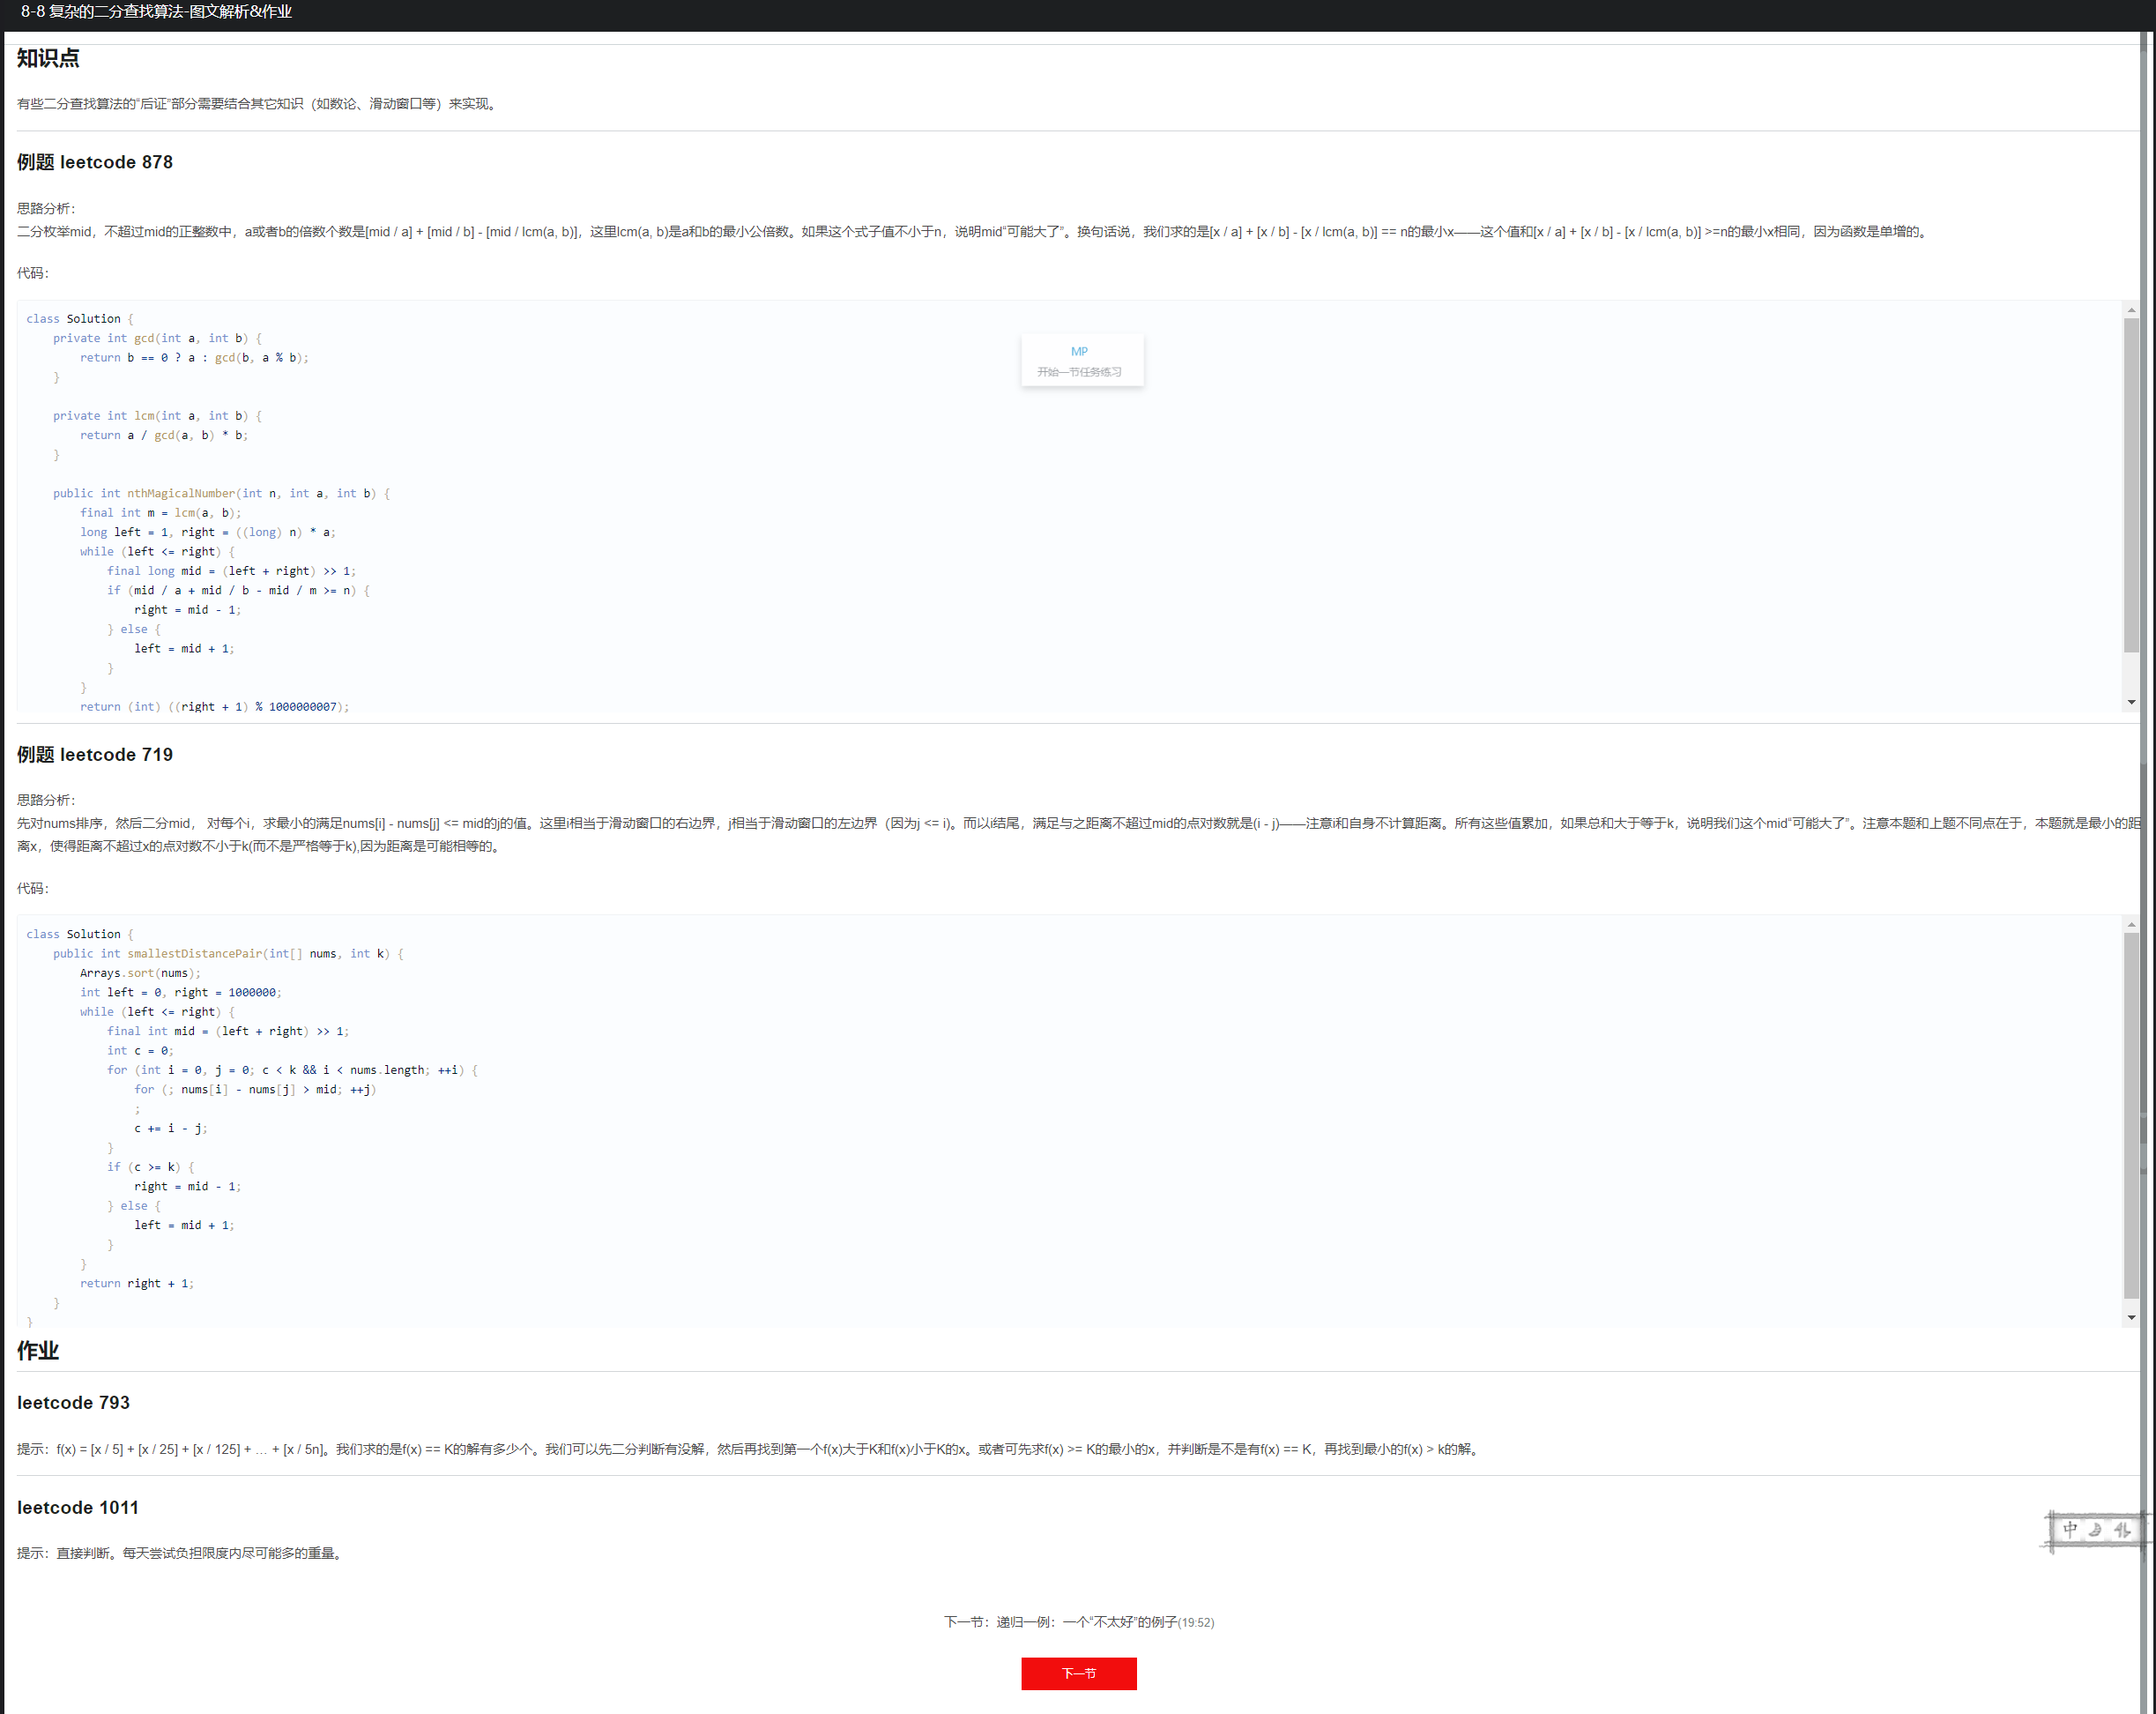
Task: Click up arrow of leetcode 719 code scrollbar
Action: pyautogui.click(x=2131, y=925)
